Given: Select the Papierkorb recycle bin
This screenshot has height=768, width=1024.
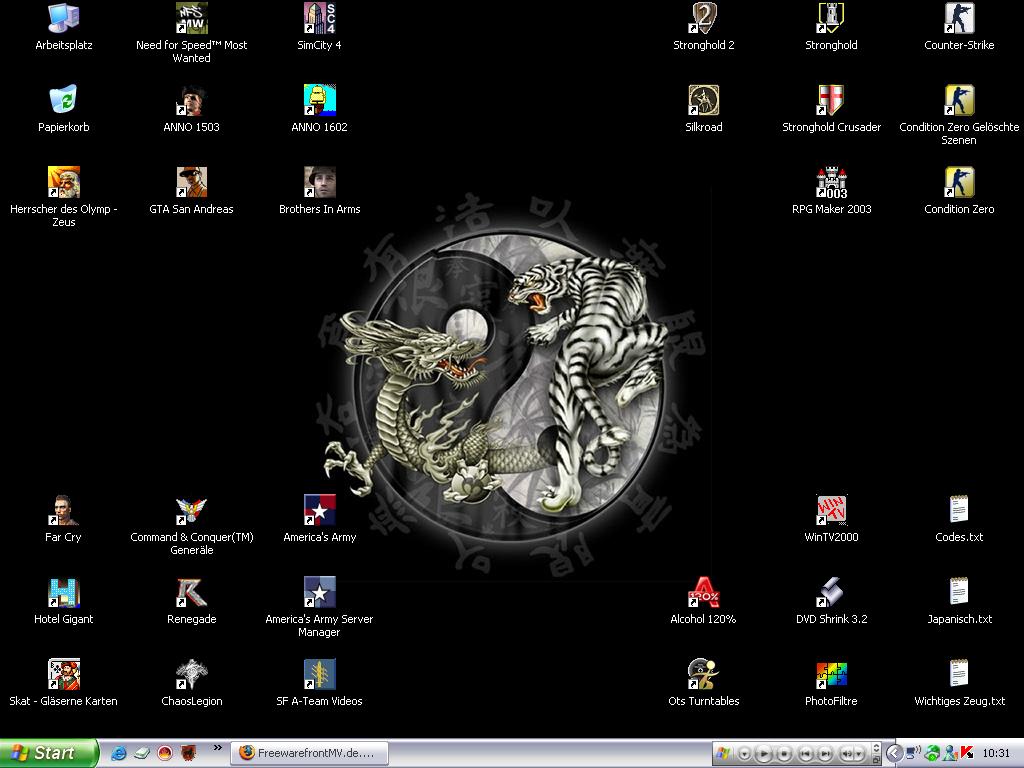Looking at the screenshot, I should pos(63,100).
